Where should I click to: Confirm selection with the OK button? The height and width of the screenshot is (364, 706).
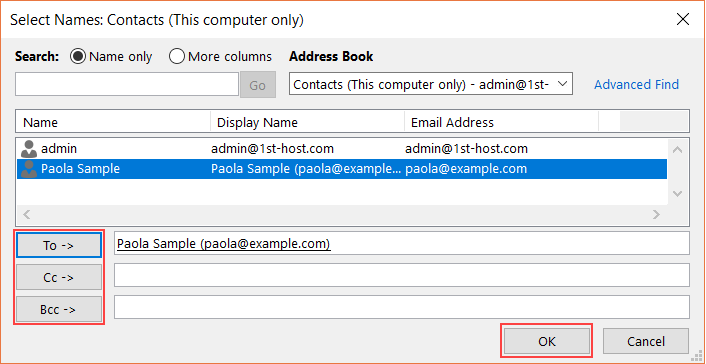tap(547, 341)
